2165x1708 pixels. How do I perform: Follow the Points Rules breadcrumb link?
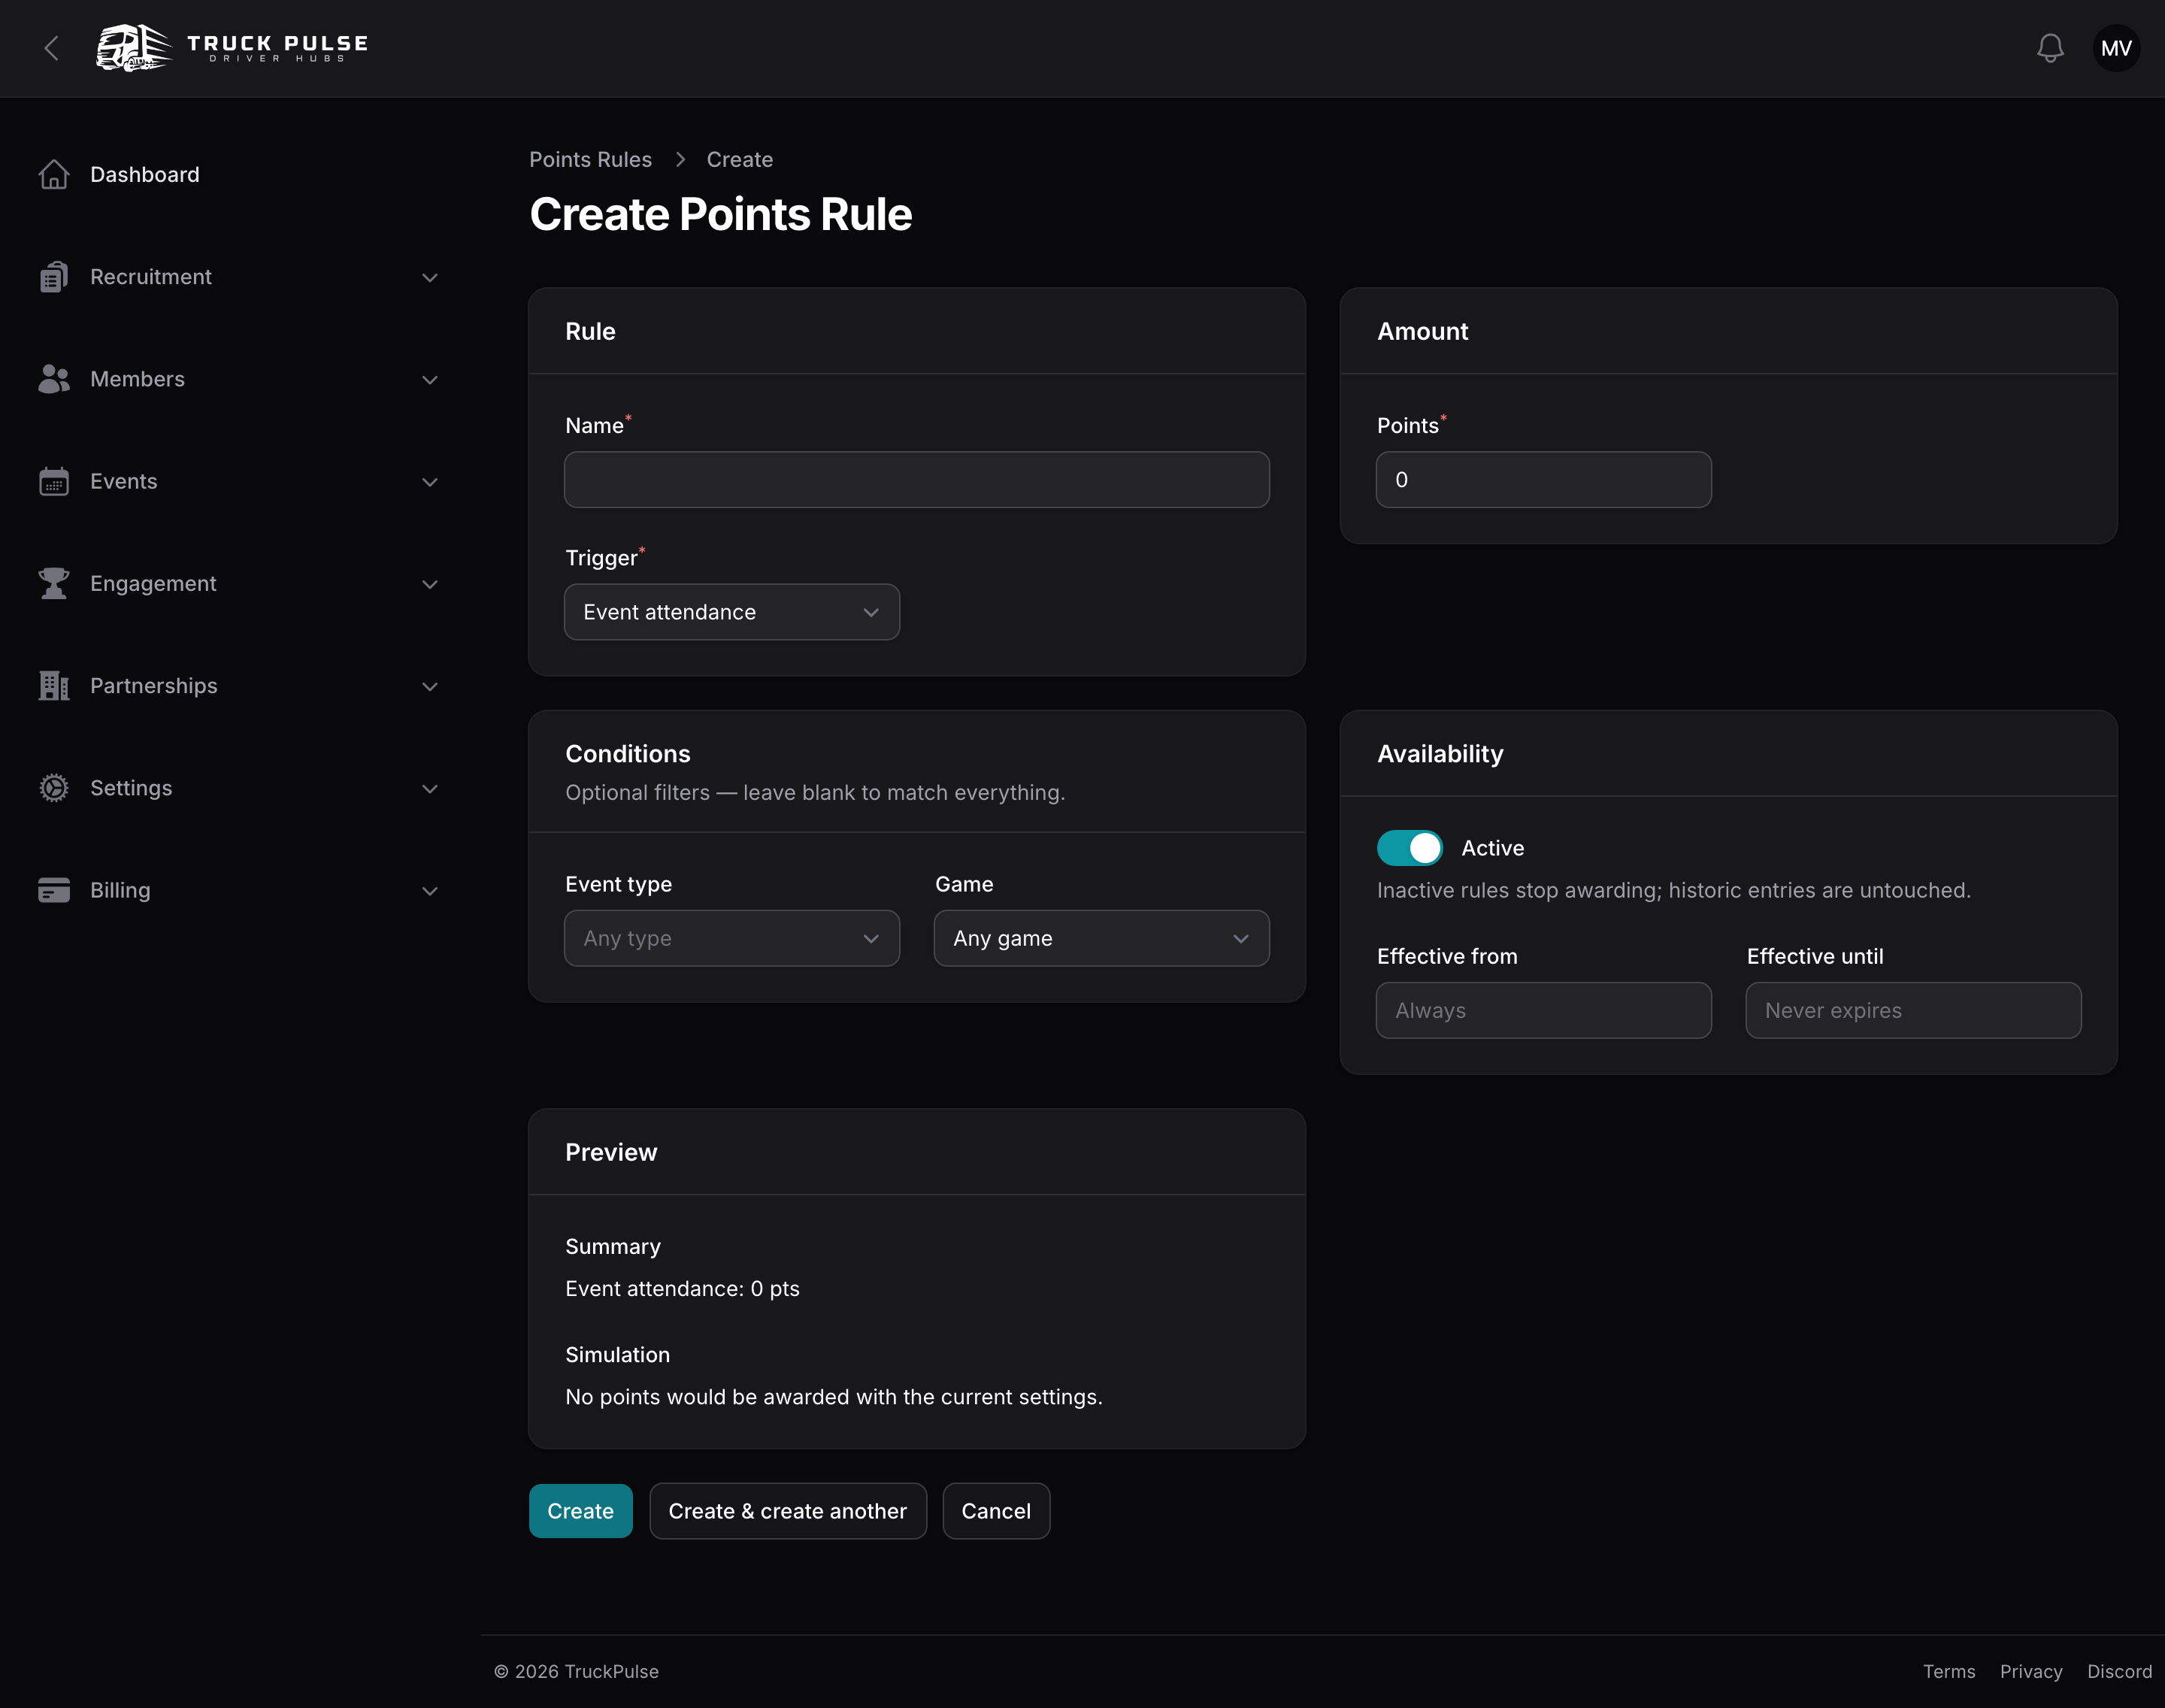point(590,159)
